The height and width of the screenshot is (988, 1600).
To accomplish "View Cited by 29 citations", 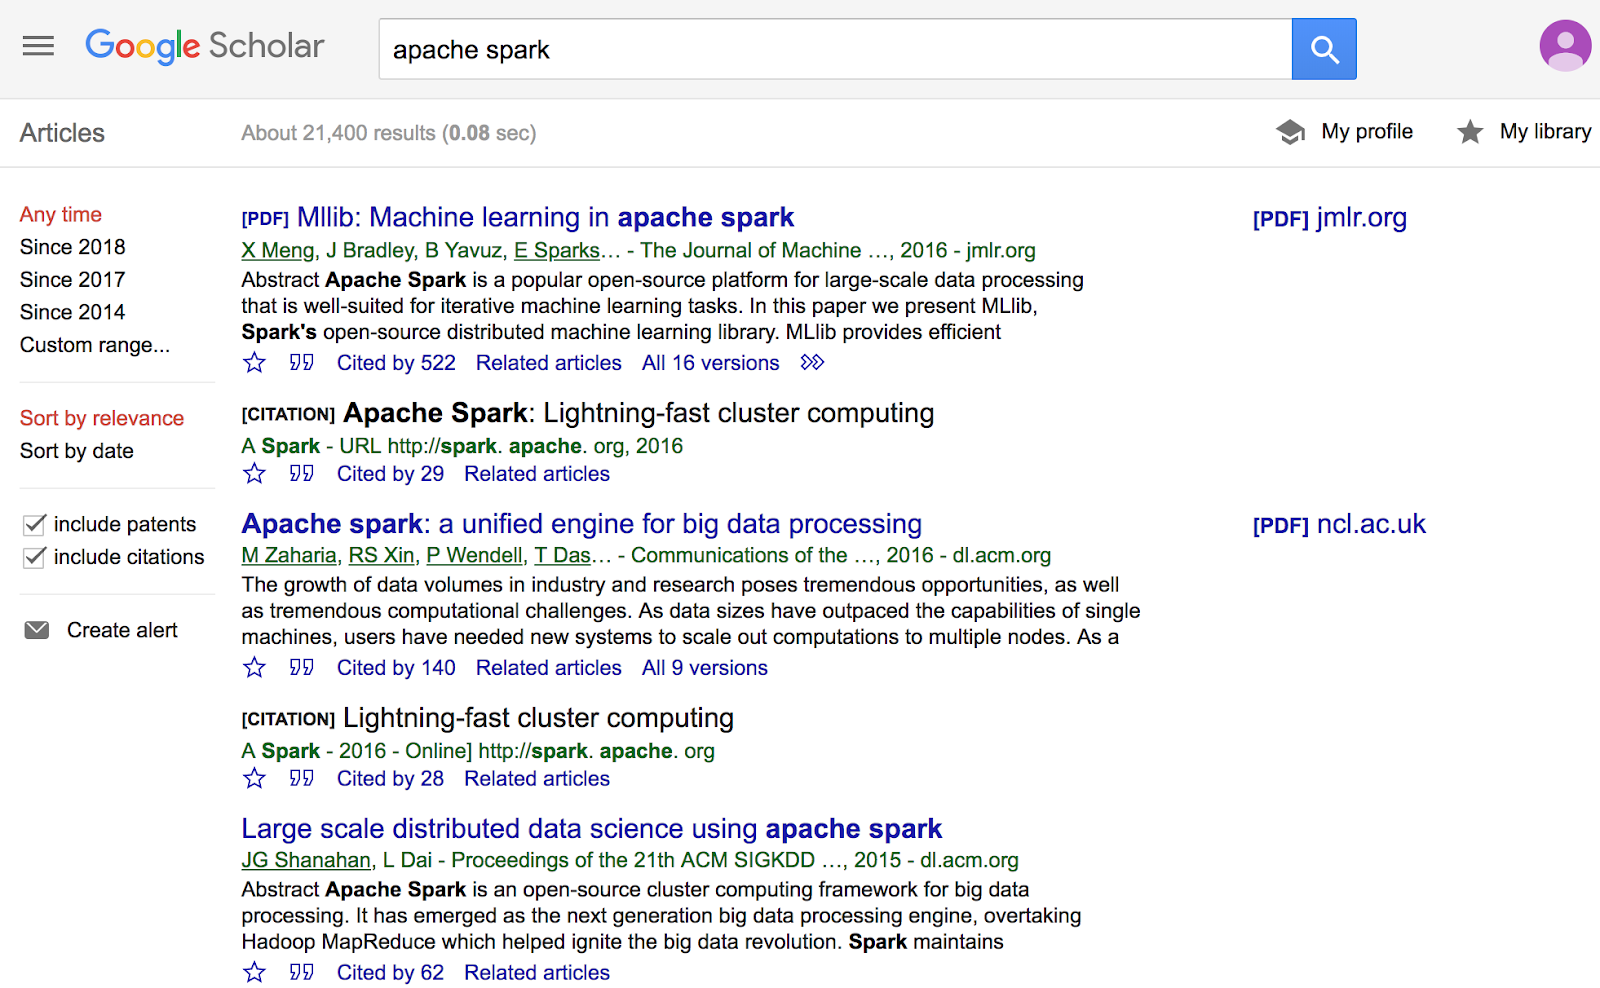I will click(390, 474).
